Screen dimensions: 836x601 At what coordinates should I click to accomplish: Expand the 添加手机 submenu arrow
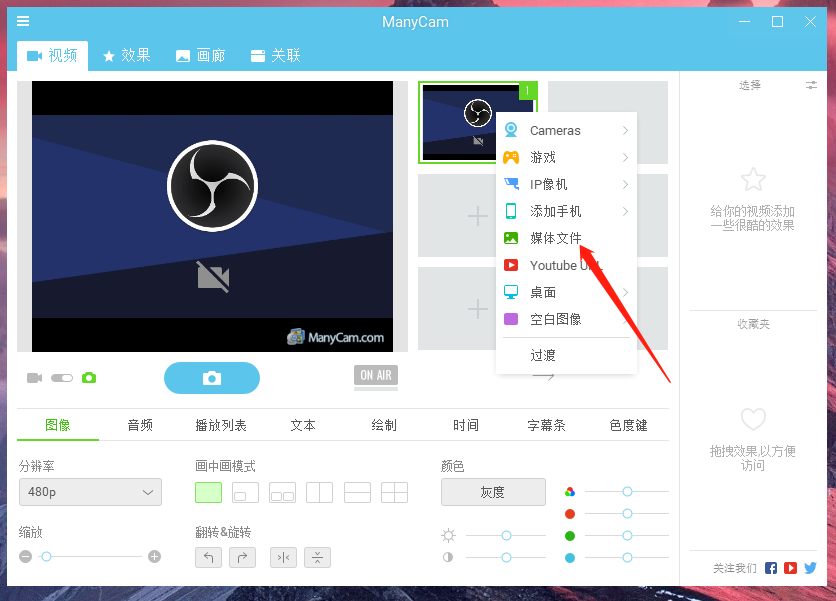point(625,212)
